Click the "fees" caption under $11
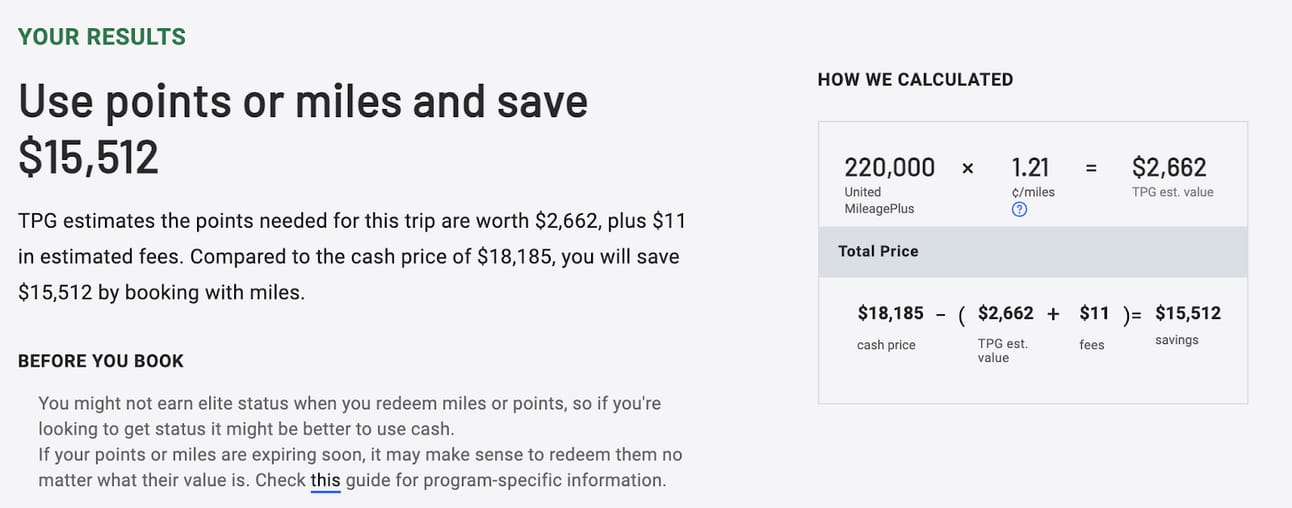Viewport: 1292px width, 508px height. pos(1092,345)
